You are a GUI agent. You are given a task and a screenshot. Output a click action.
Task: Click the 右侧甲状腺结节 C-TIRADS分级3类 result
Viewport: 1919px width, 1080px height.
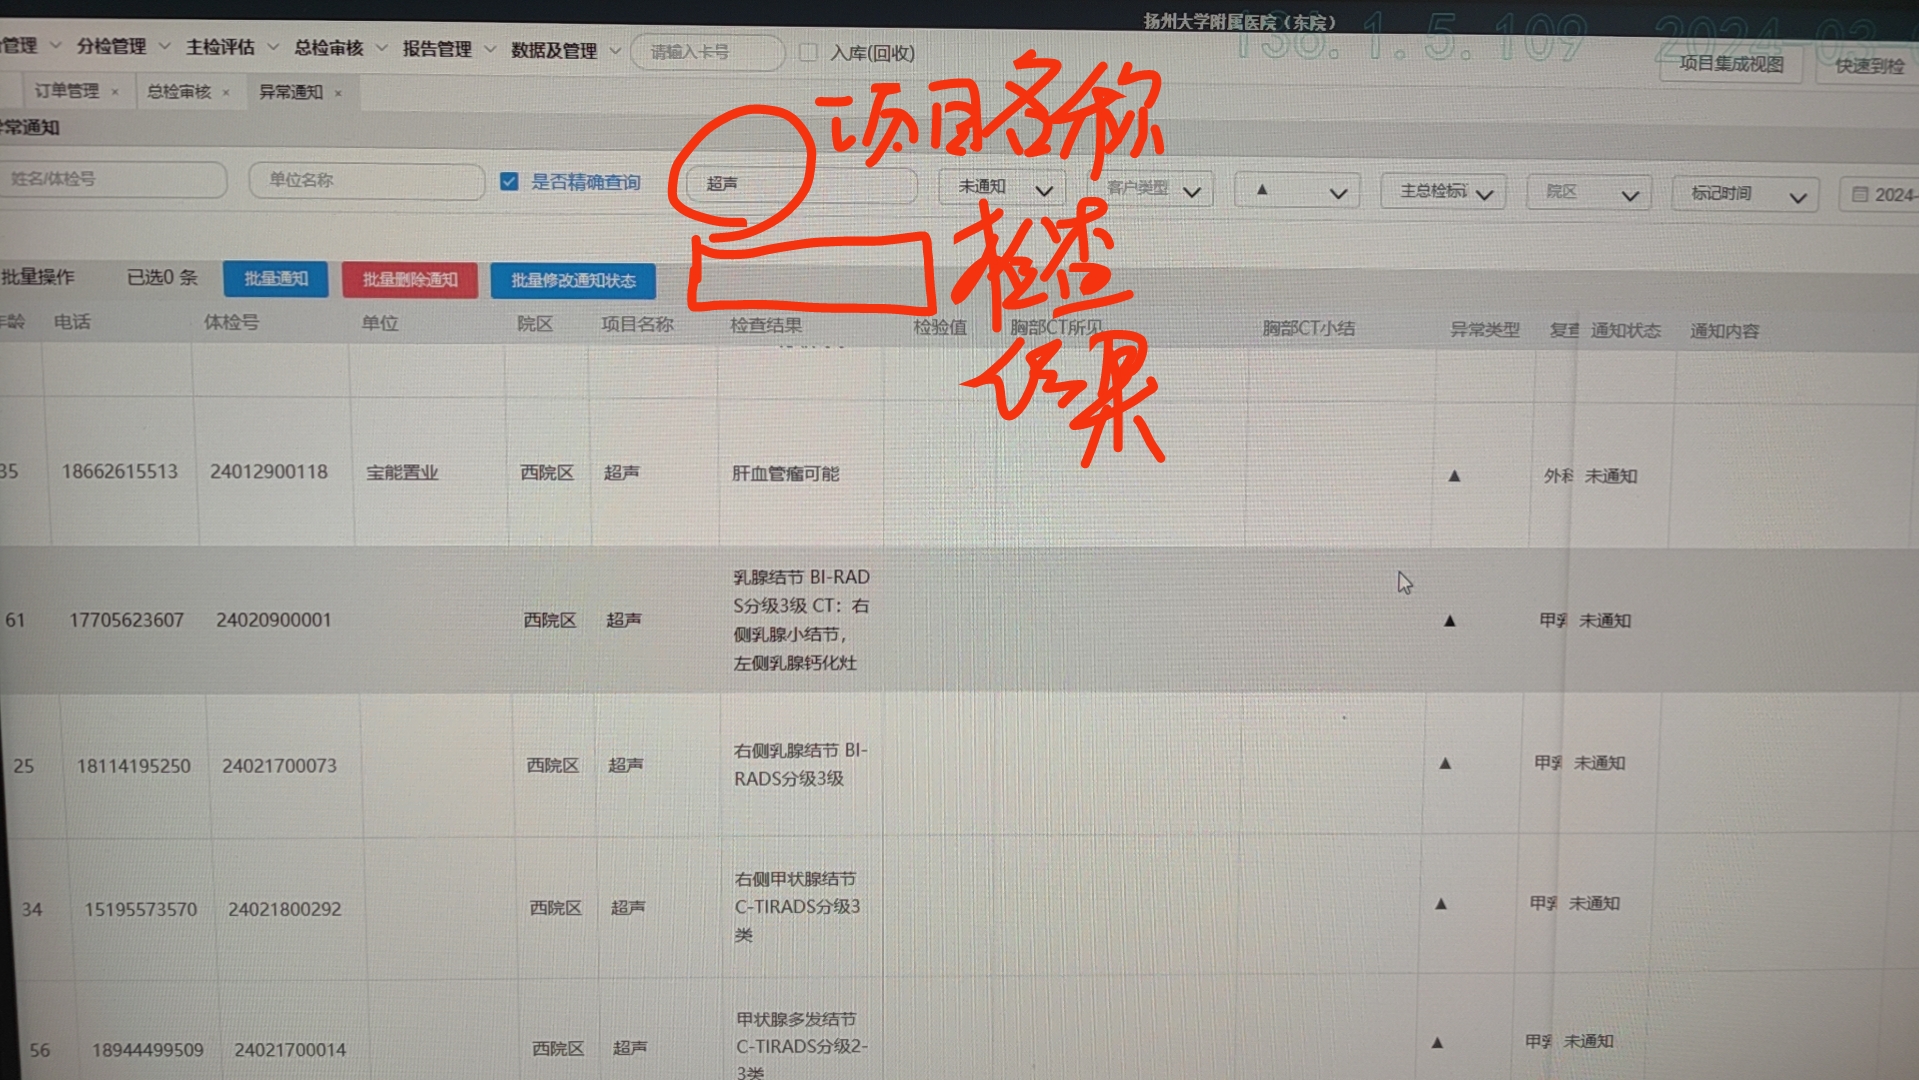click(x=796, y=907)
